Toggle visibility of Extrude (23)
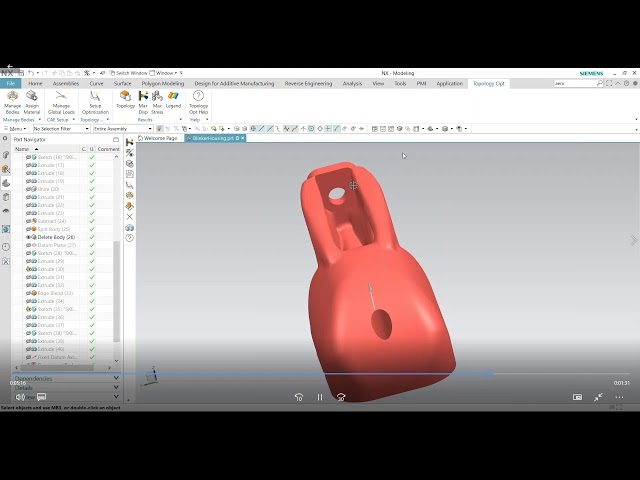 29,213
